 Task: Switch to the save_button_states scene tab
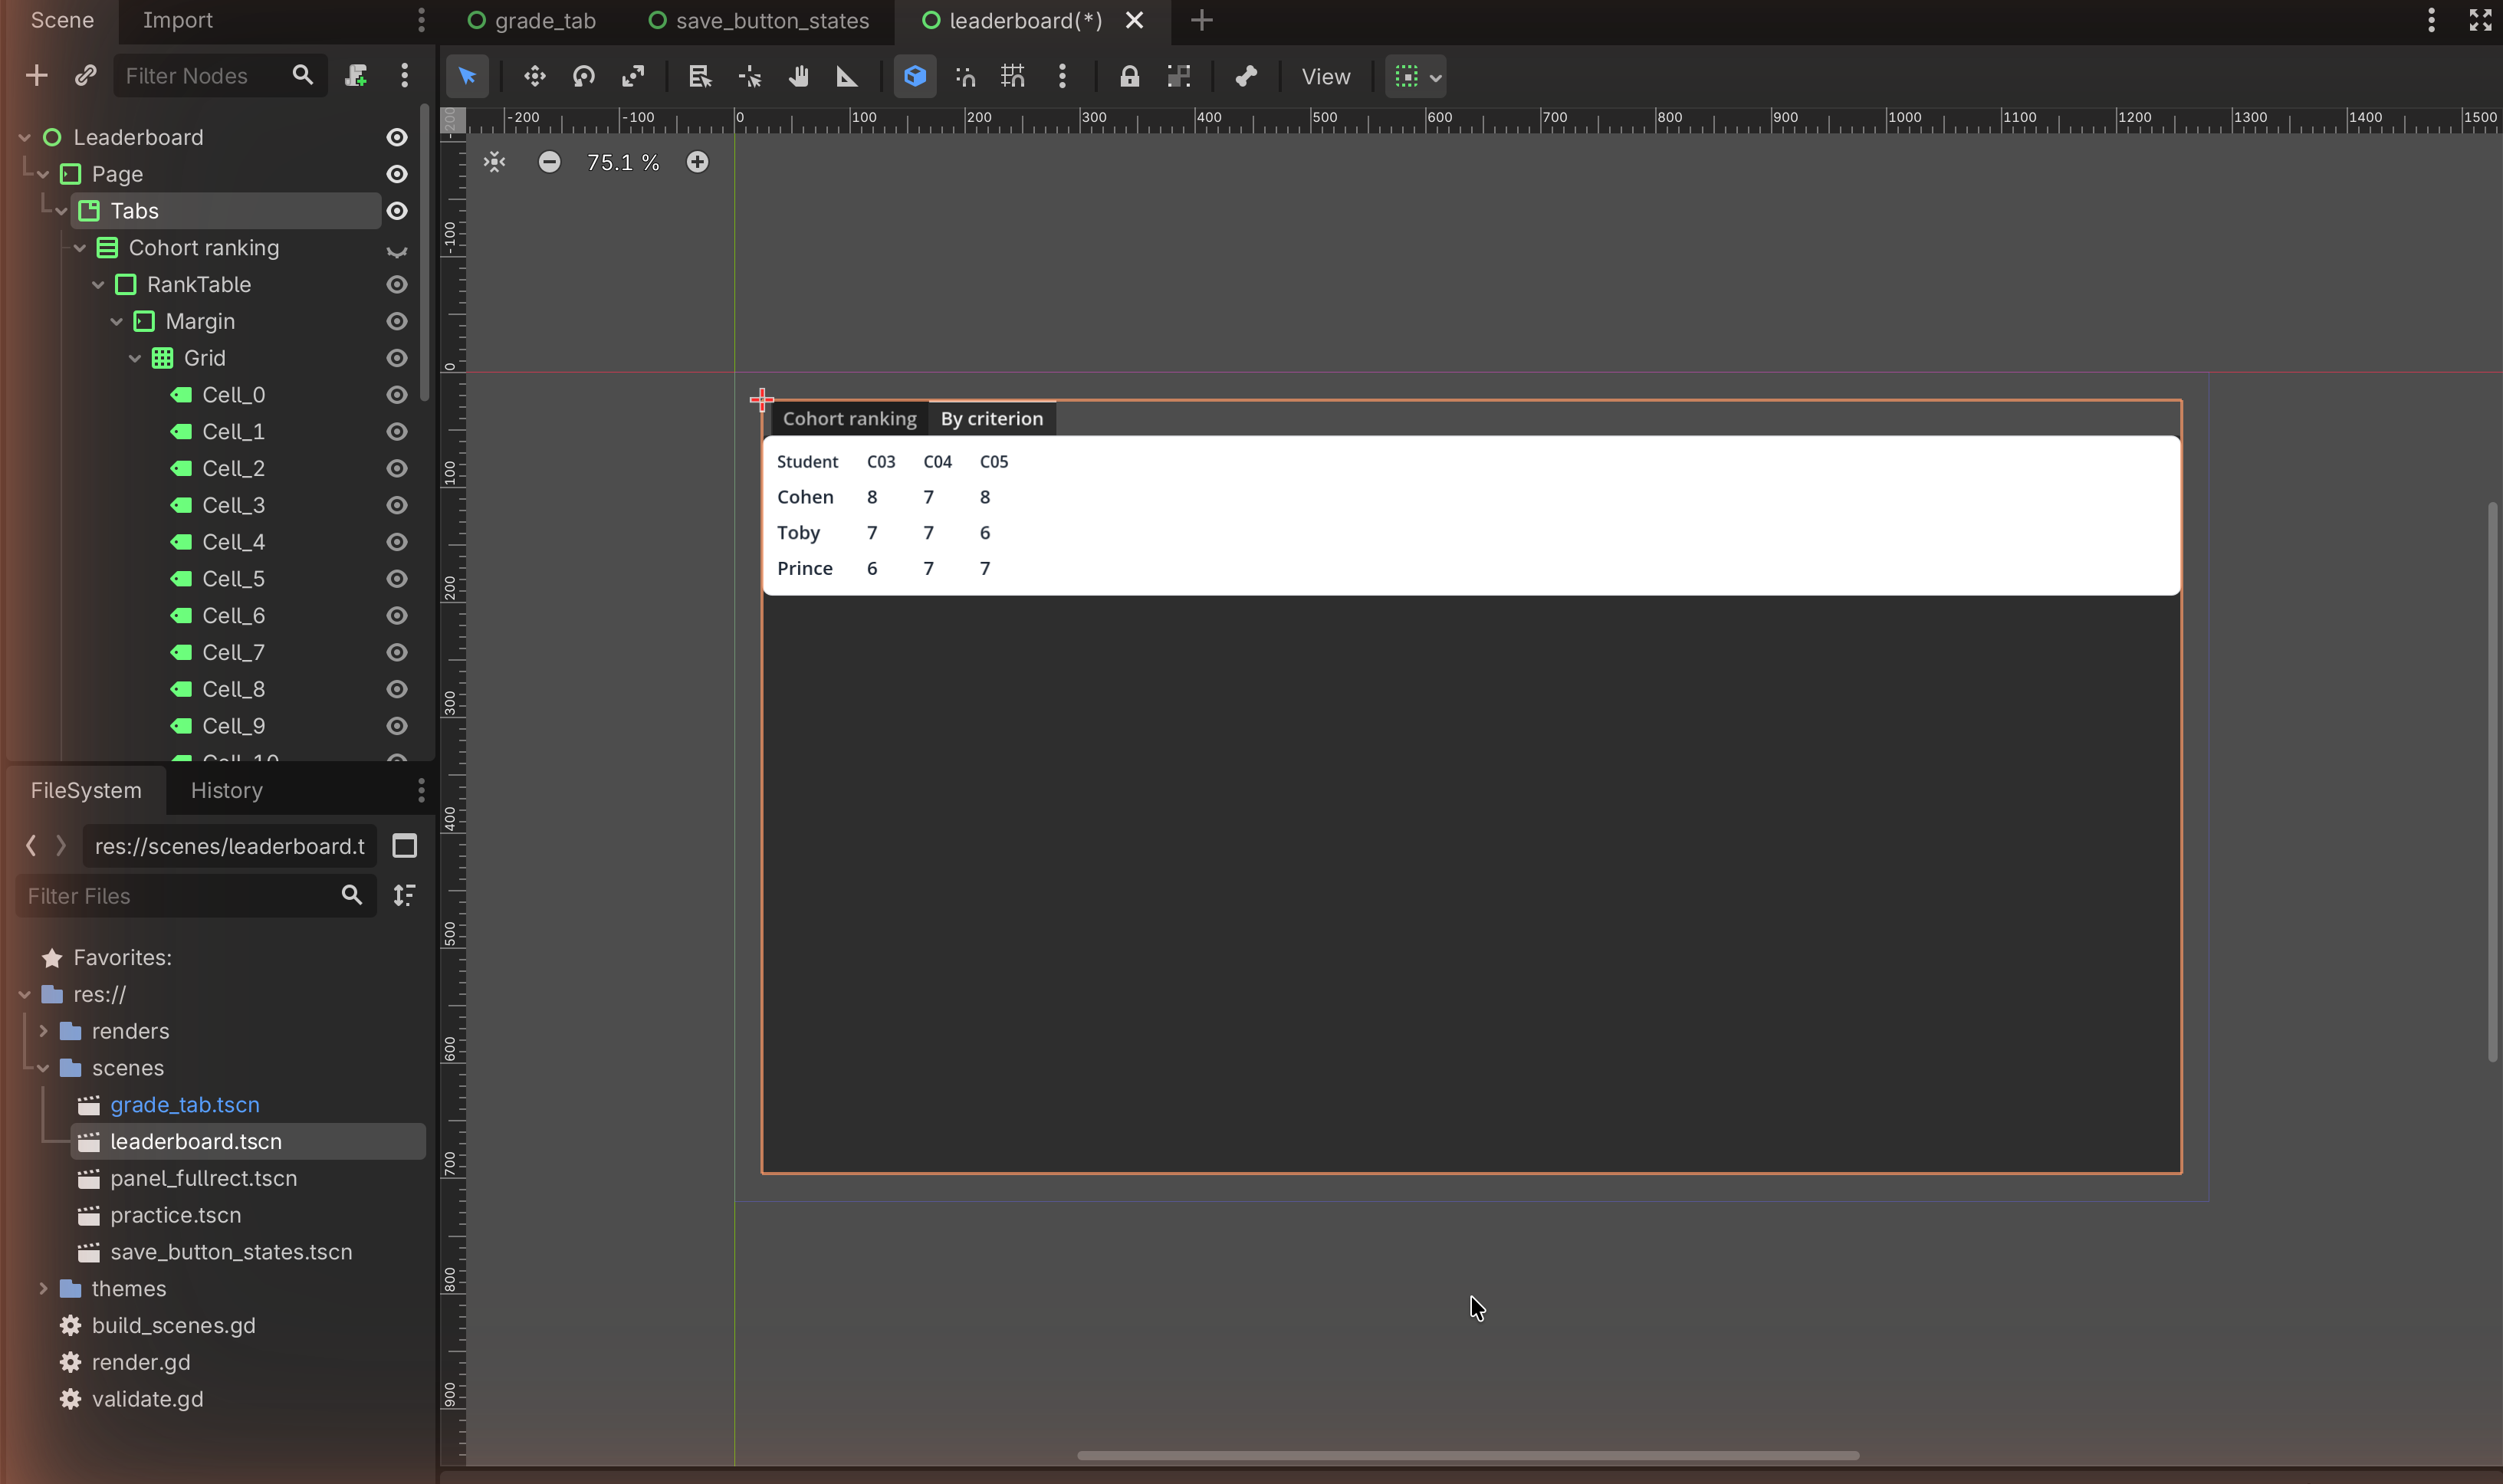tap(760, 20)
